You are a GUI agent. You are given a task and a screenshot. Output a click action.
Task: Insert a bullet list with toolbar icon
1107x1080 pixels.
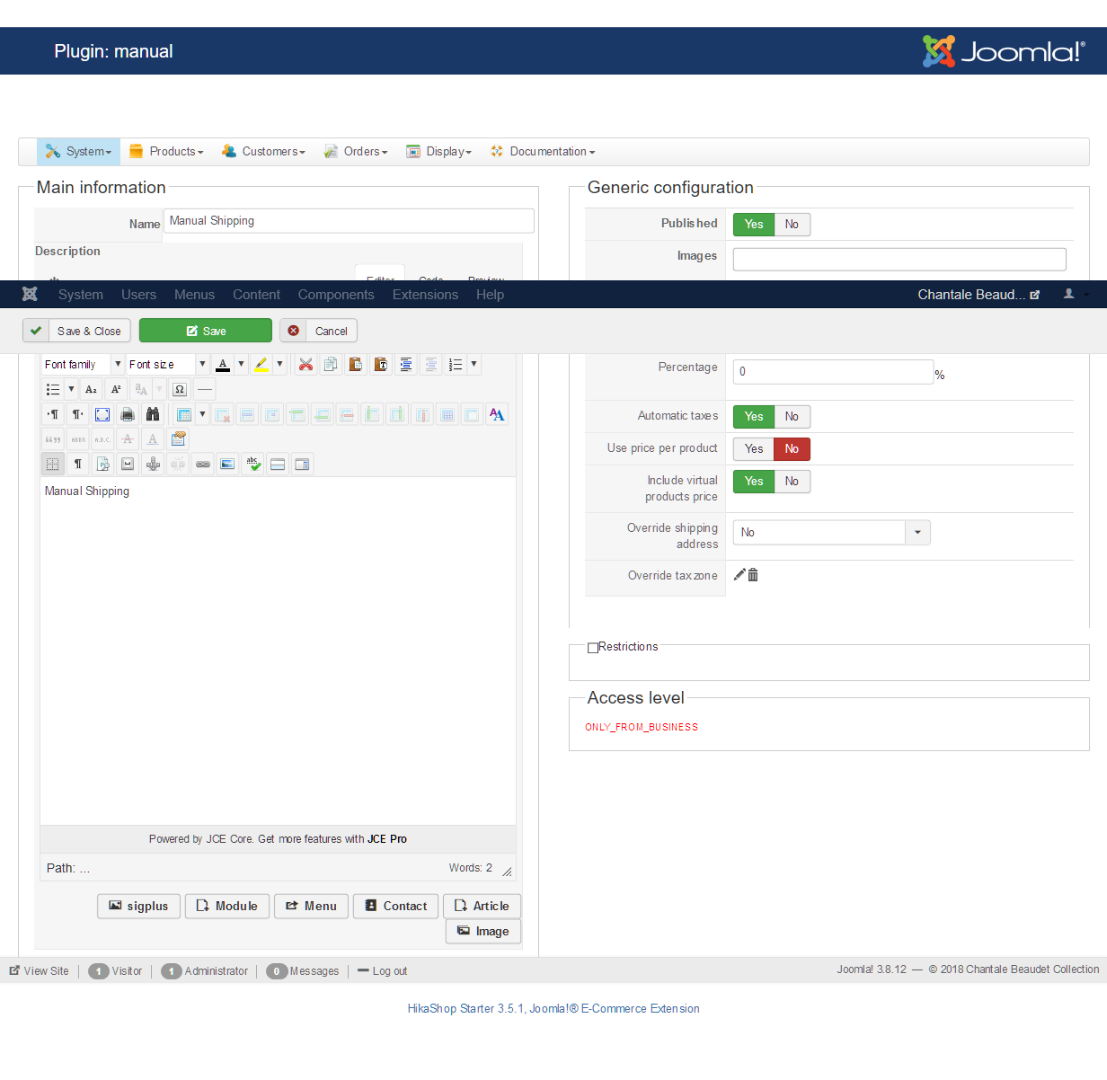pyautogui.click(x=53, y=390)
